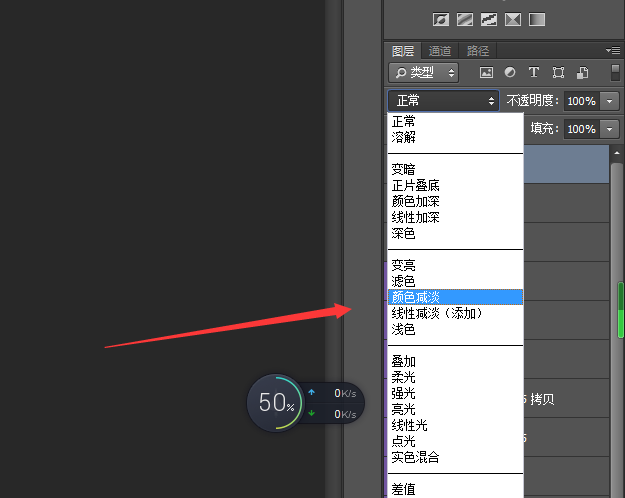Select 亮光 blend mode

455,409
